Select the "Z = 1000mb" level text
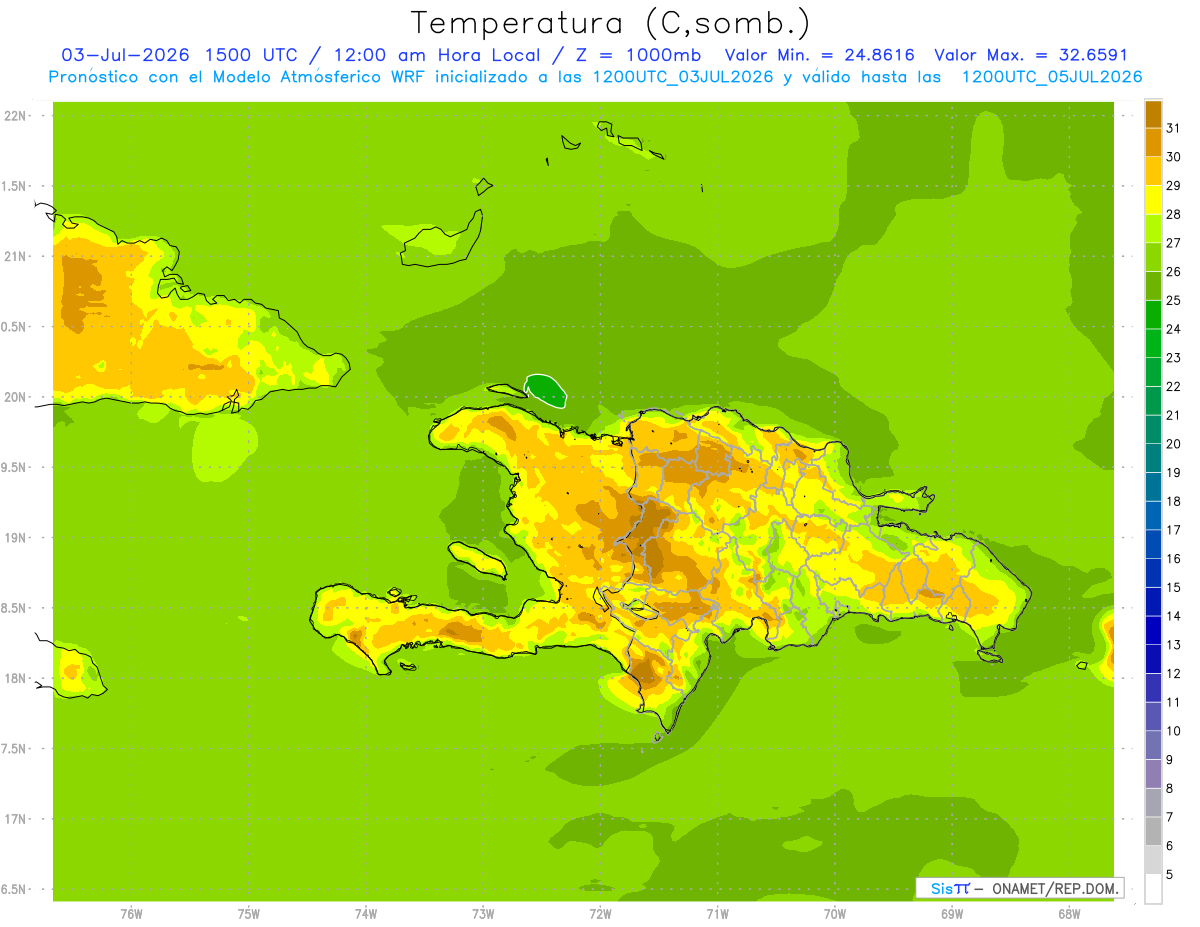1200x927 pixels. [638, 55]
